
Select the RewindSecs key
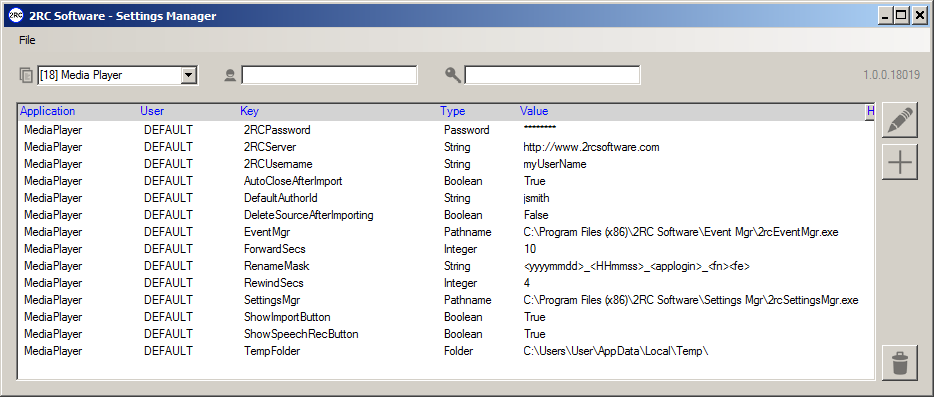pyautogui.click(x=273, y=283)
